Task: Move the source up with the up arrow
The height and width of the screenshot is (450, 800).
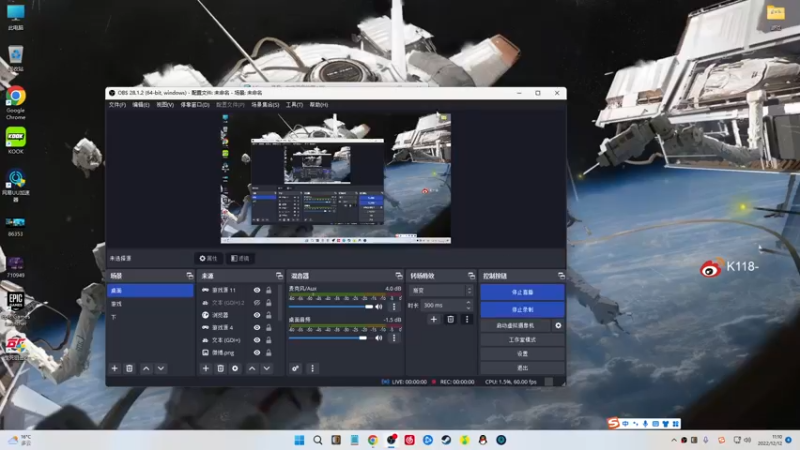Action: [252, 368]
